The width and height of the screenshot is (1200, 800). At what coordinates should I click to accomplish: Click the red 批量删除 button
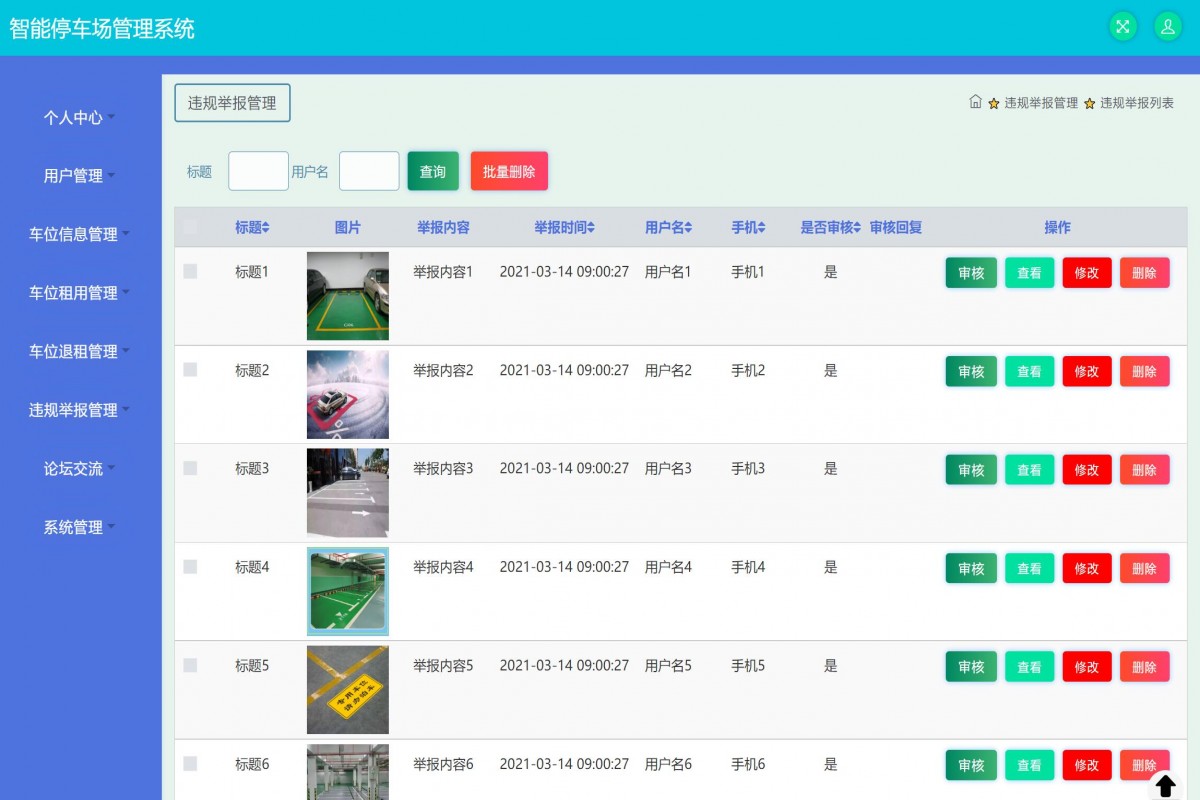pos(509,170)
